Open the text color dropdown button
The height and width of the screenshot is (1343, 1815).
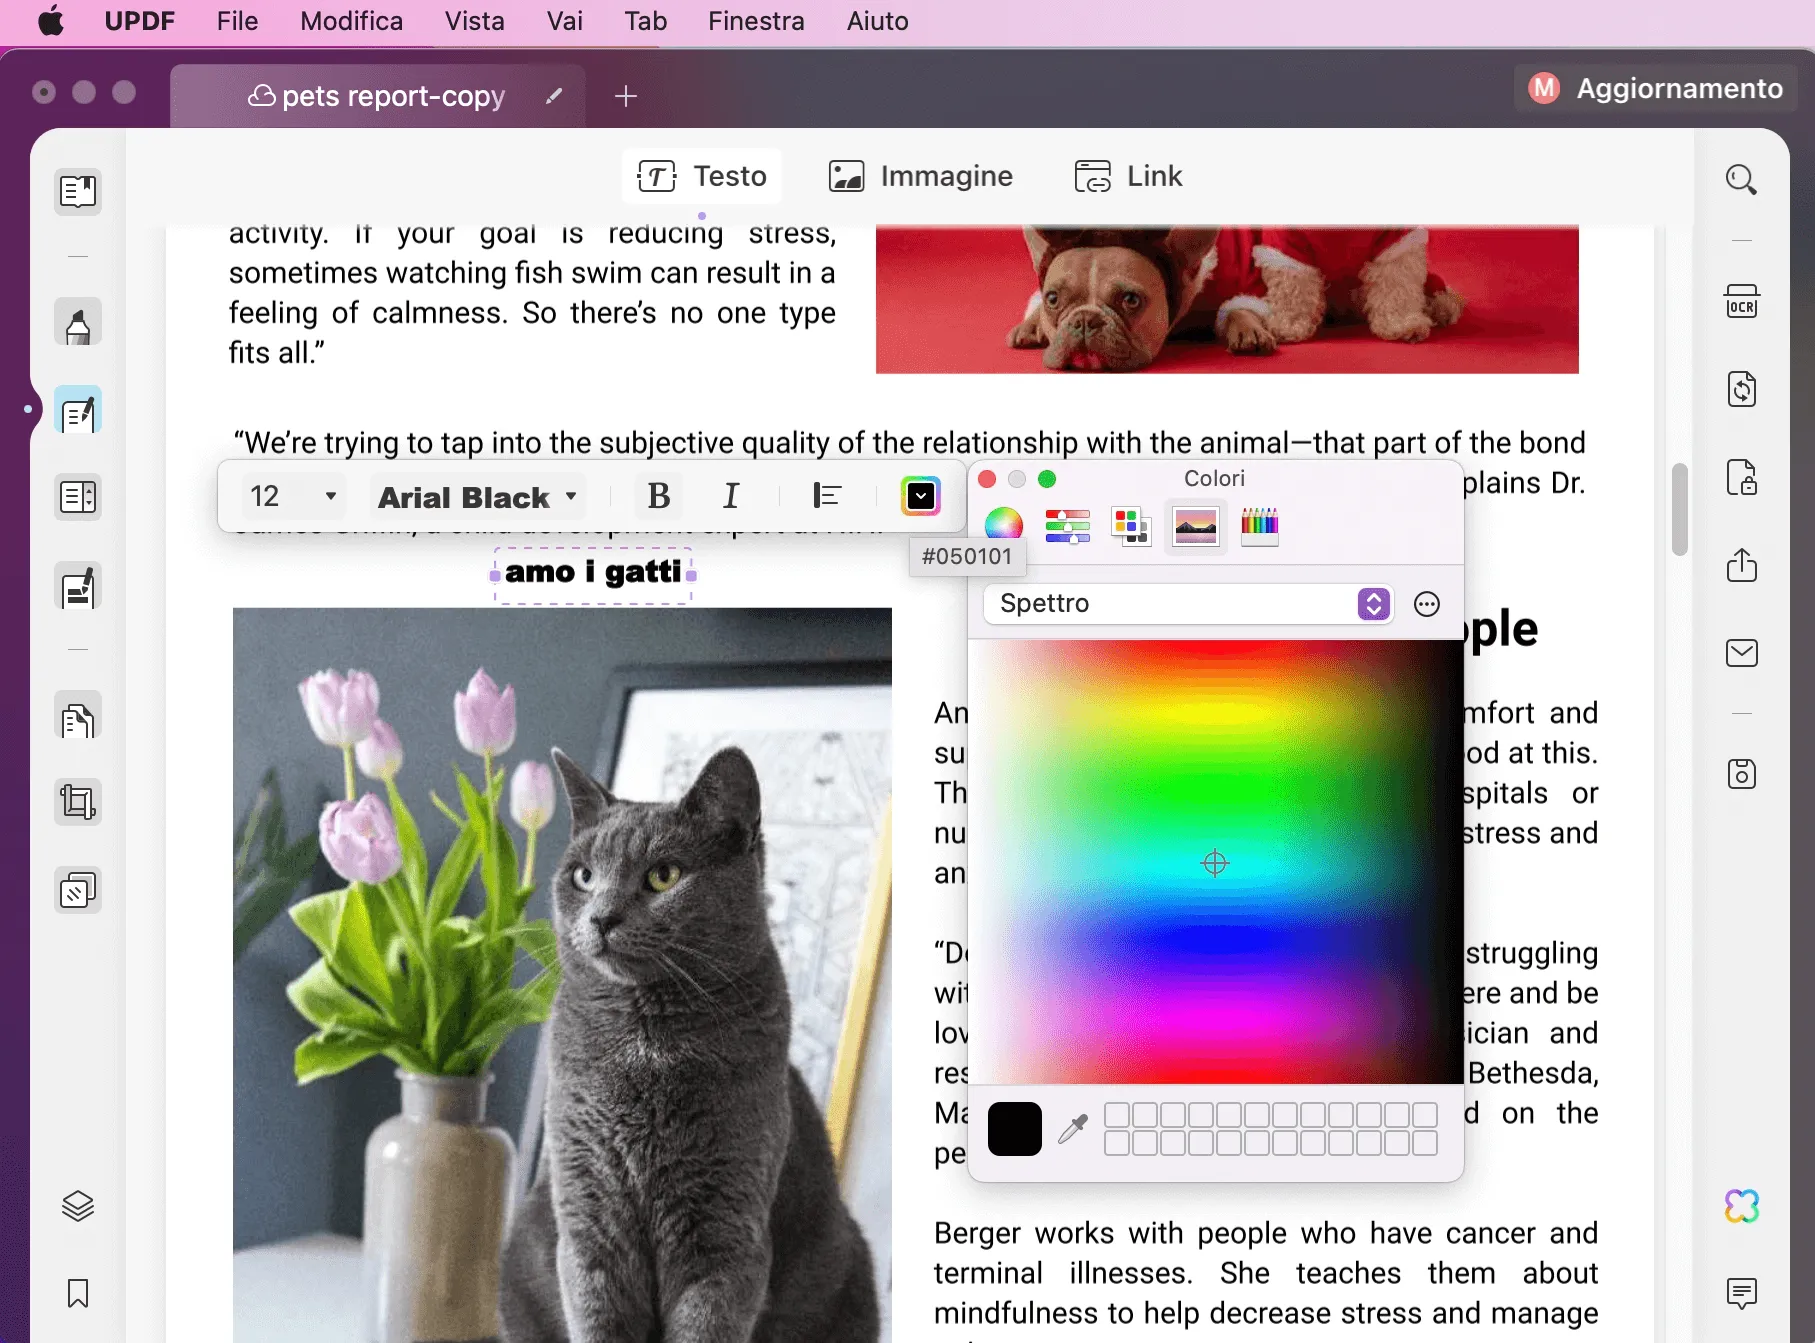921,496
